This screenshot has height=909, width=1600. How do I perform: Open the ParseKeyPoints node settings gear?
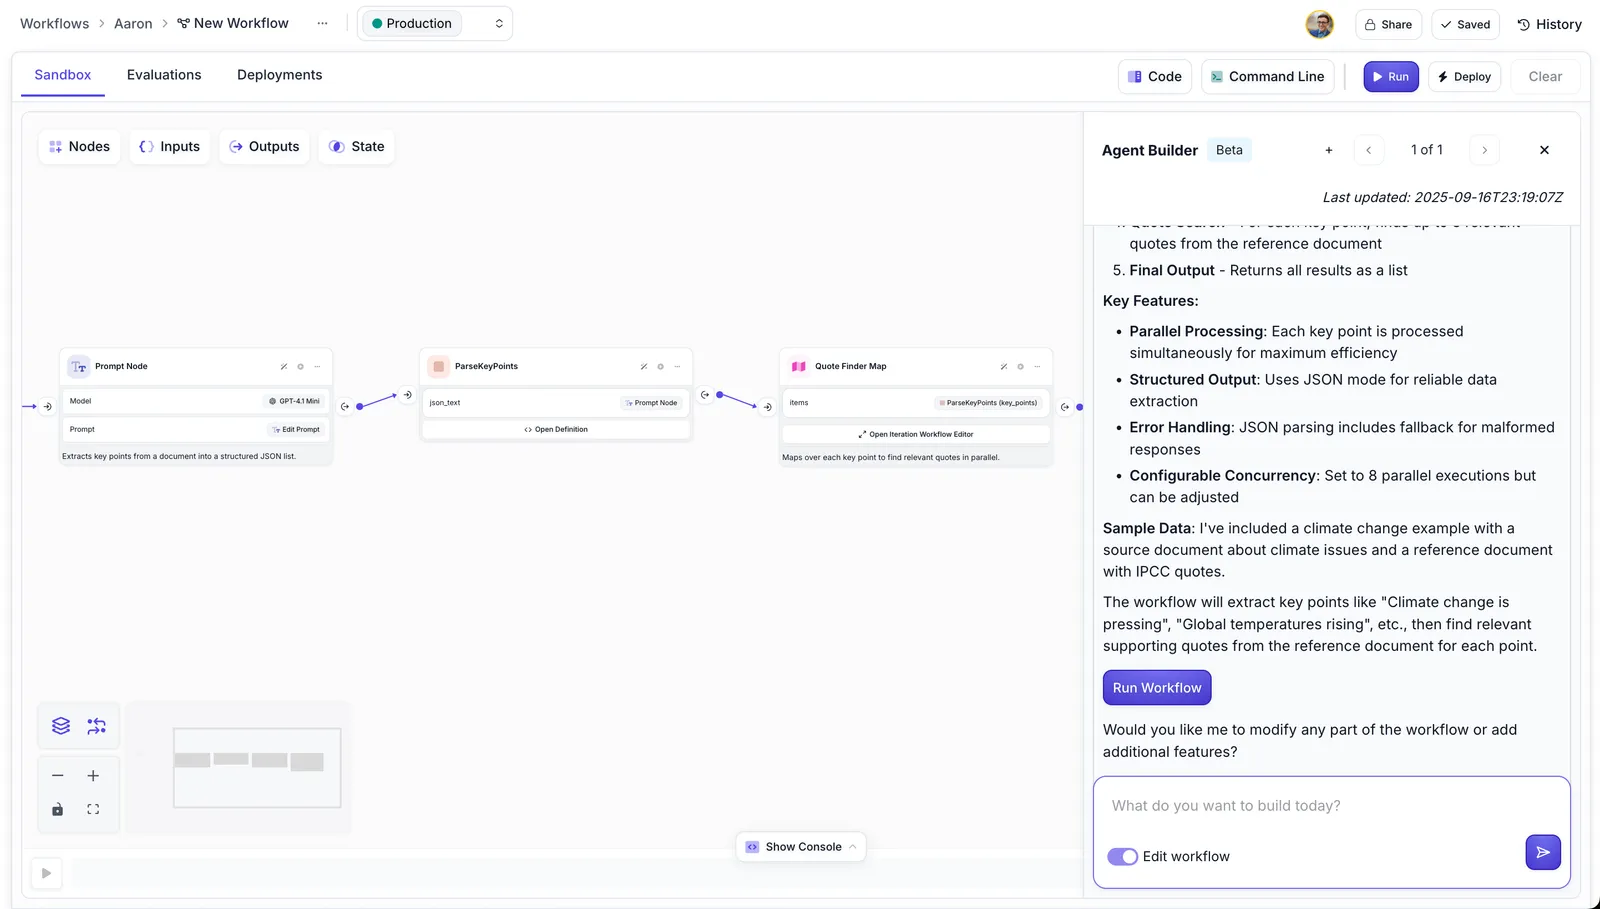click(x=661, y=367)
